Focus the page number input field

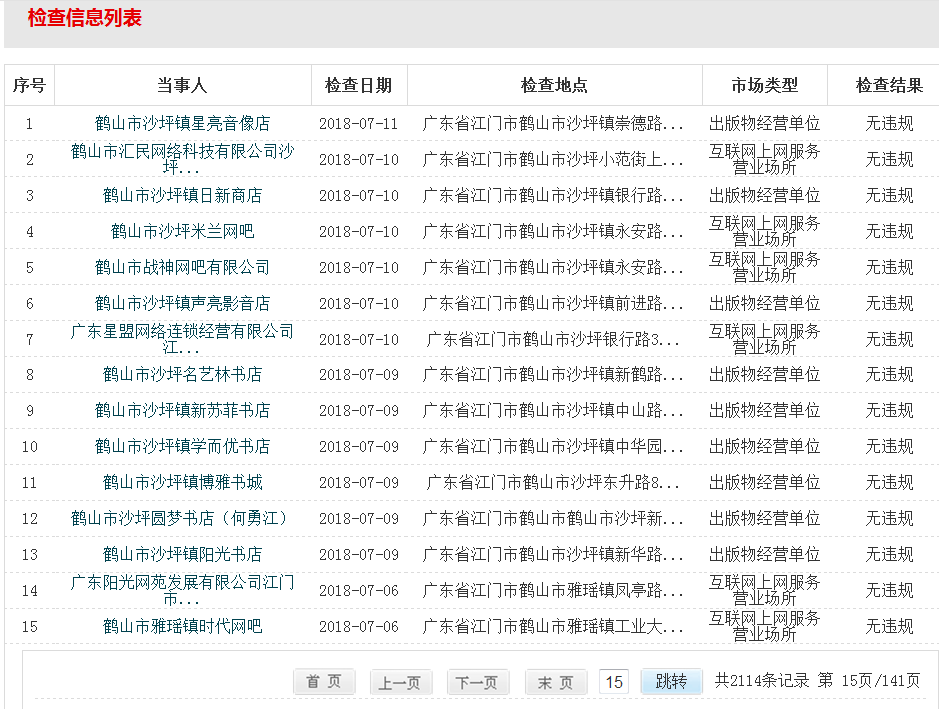tap(614, 682)
